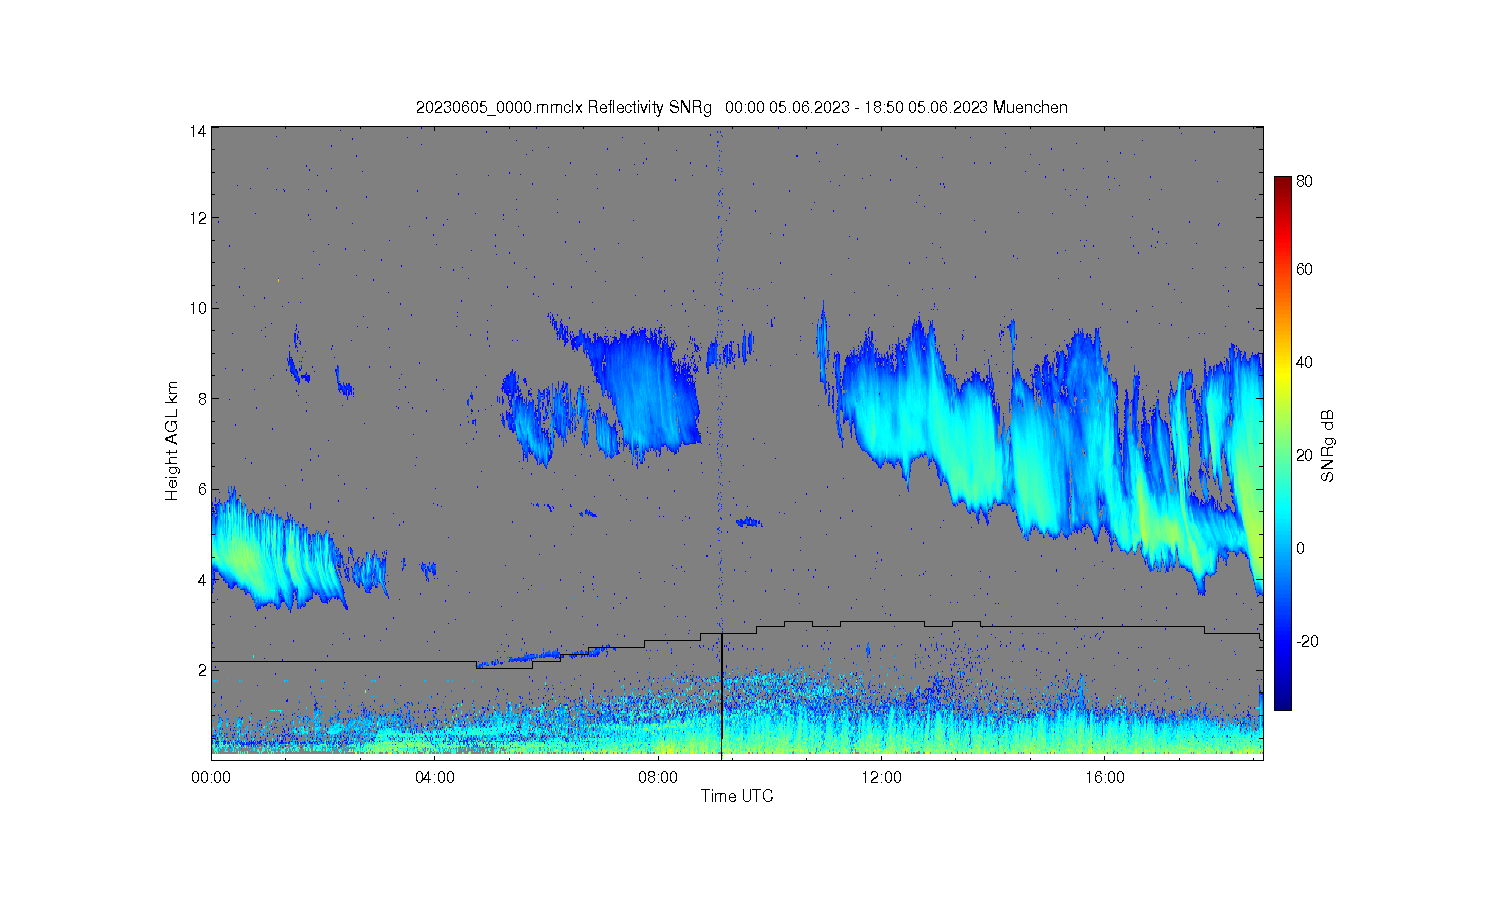The image size is (1500, 900).
Task: Click the colorbar value label '20'
Action: point(1304,455)
